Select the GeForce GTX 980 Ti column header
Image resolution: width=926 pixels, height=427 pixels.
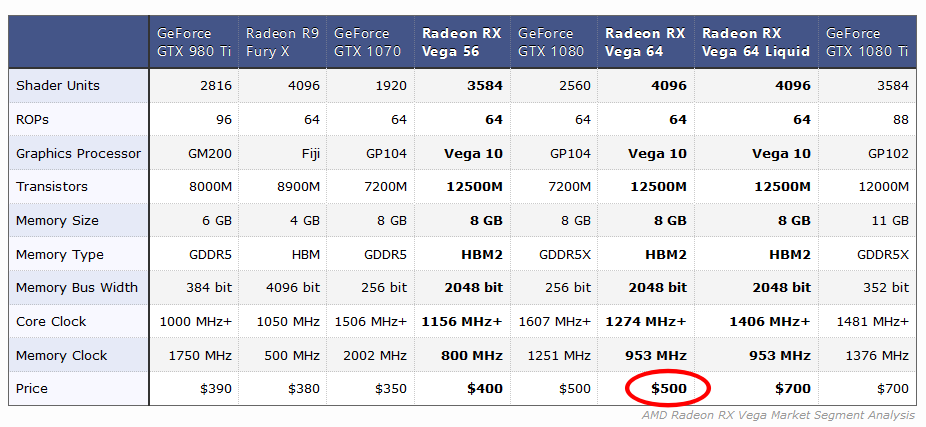[x=194, y=43]
